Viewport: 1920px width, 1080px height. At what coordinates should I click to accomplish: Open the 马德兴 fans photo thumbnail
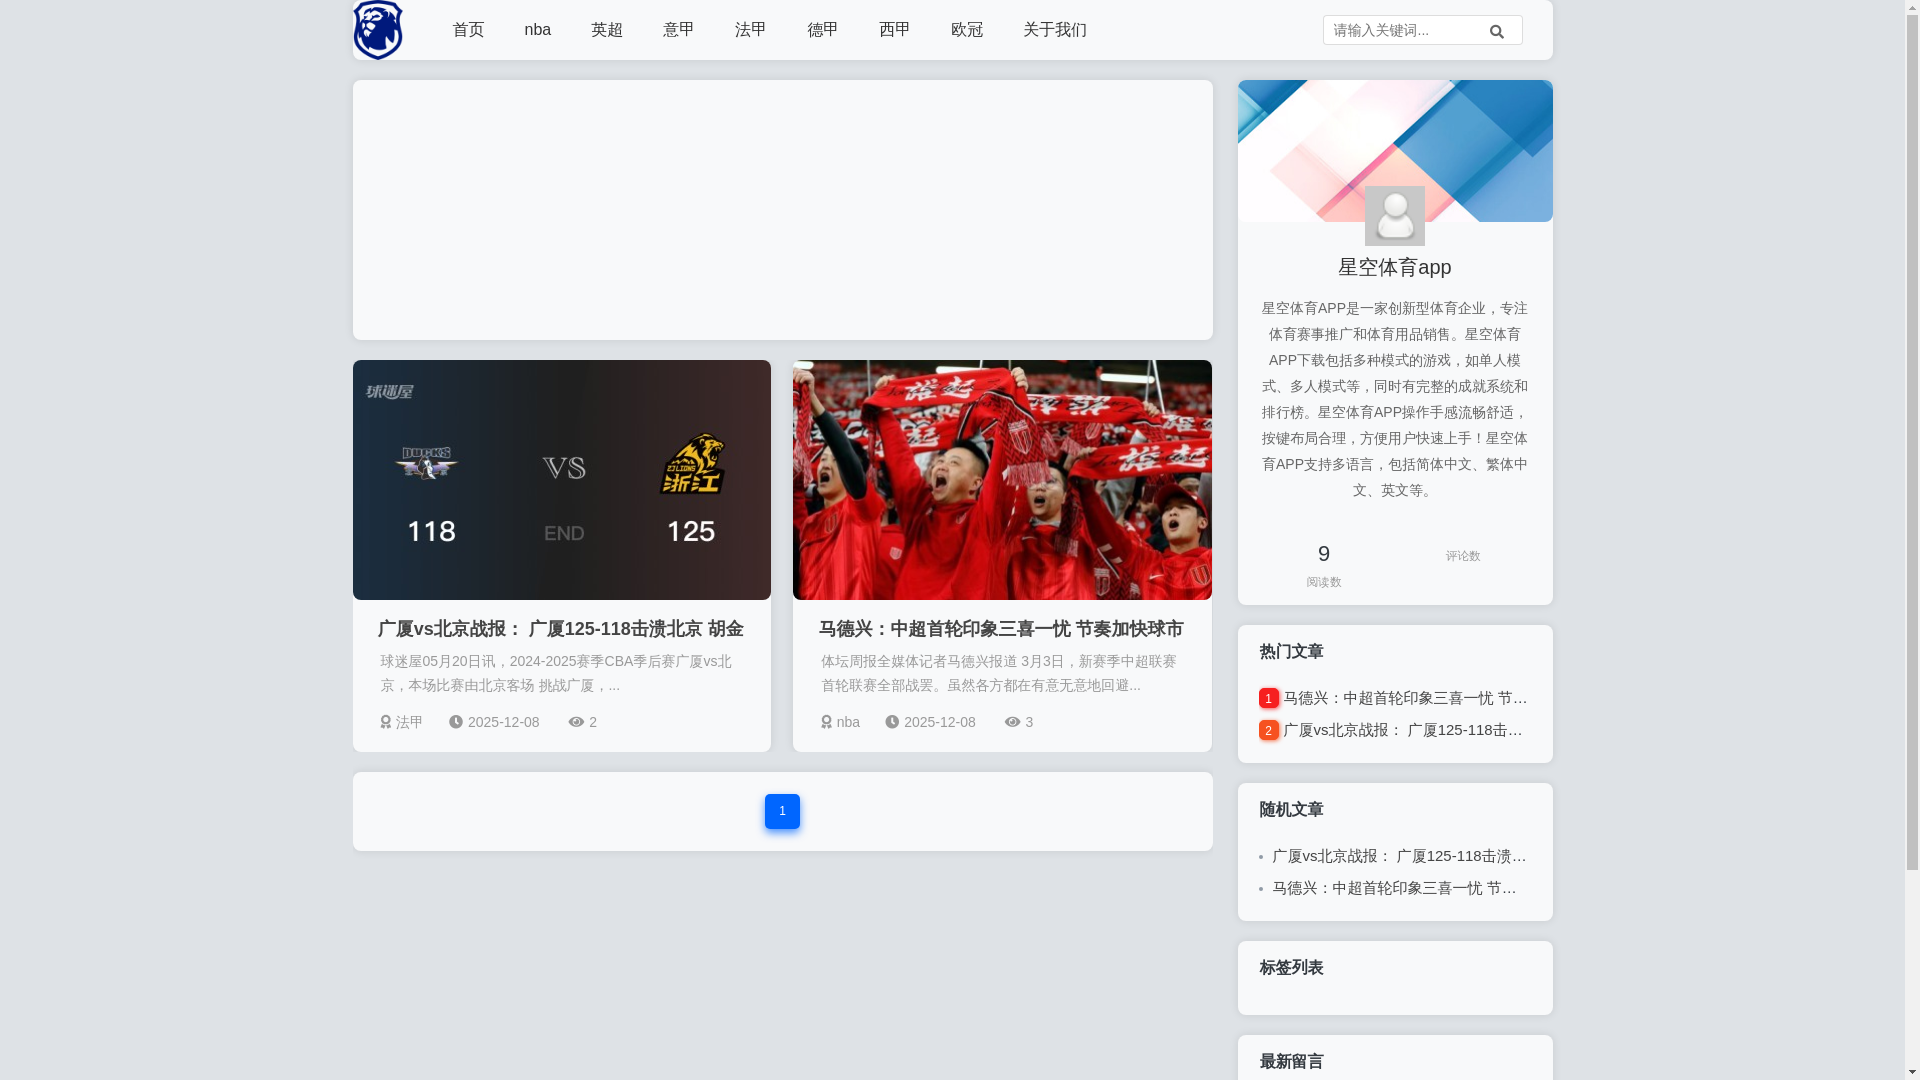click(x=1002, y=480)
